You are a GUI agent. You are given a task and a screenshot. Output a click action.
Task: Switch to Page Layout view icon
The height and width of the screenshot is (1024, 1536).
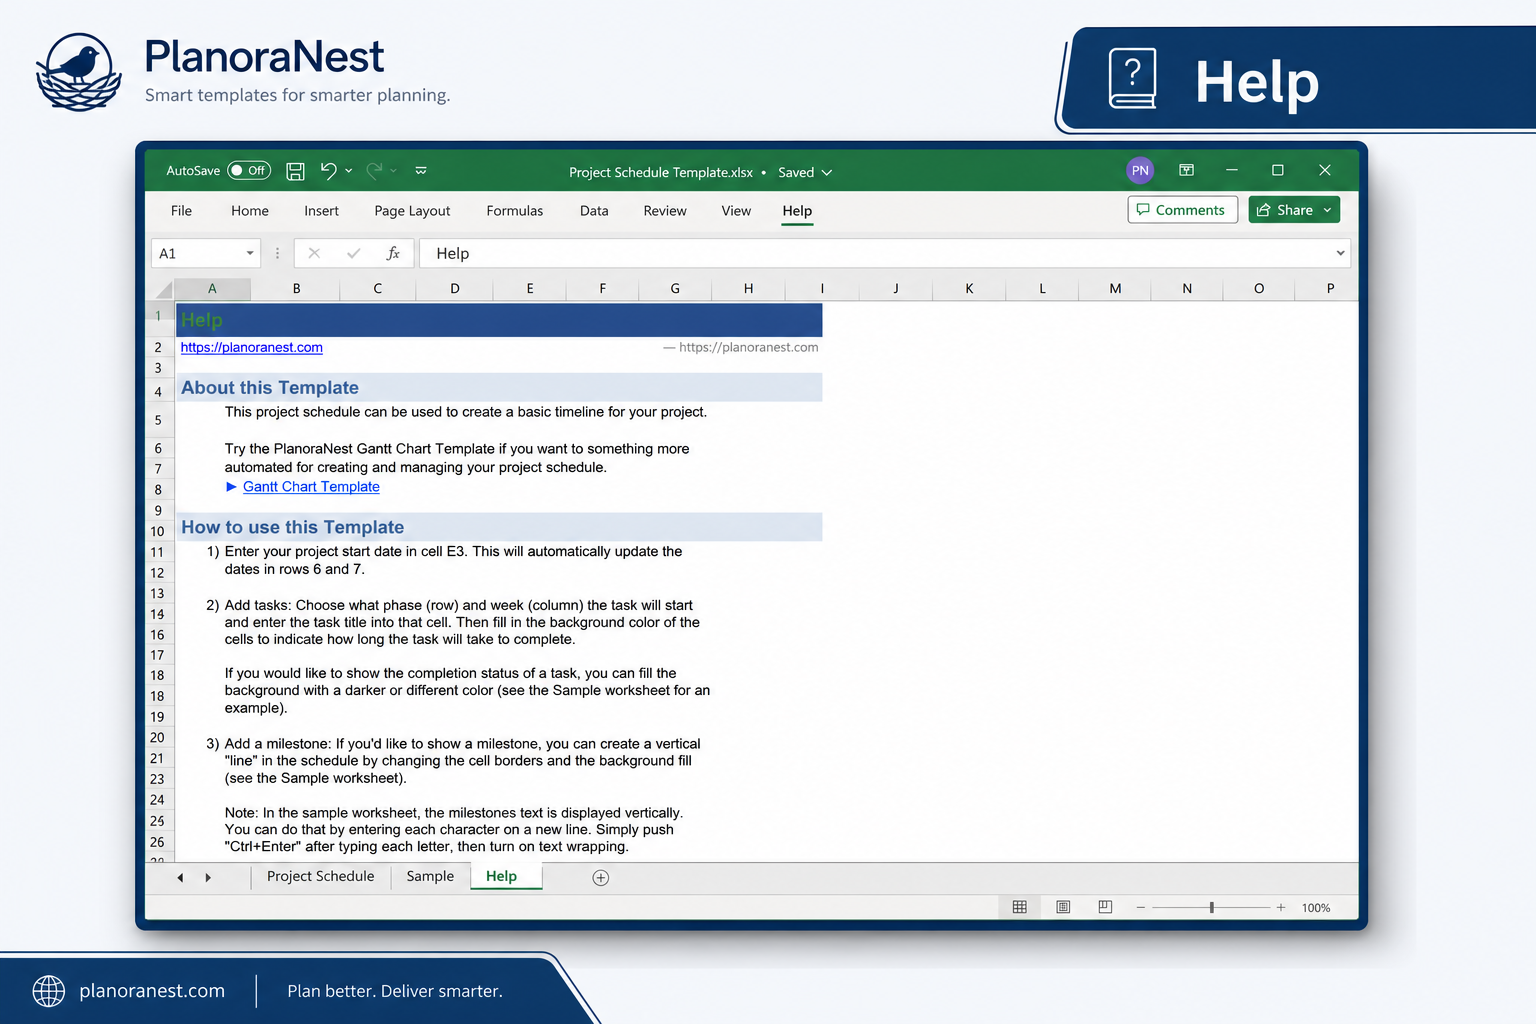pos(1063,907)
